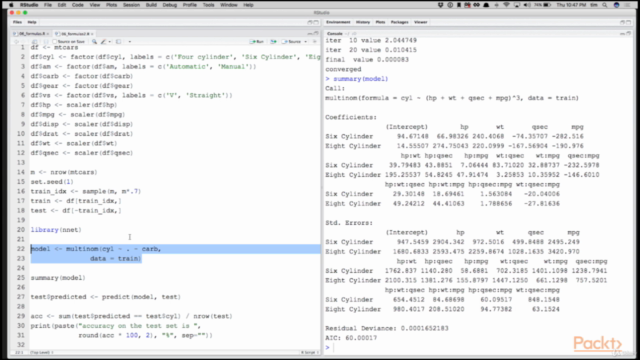Click code line 'set.seed(1)'
The height and width of the screenshot is (360, 640).
(x=52, y=182)
